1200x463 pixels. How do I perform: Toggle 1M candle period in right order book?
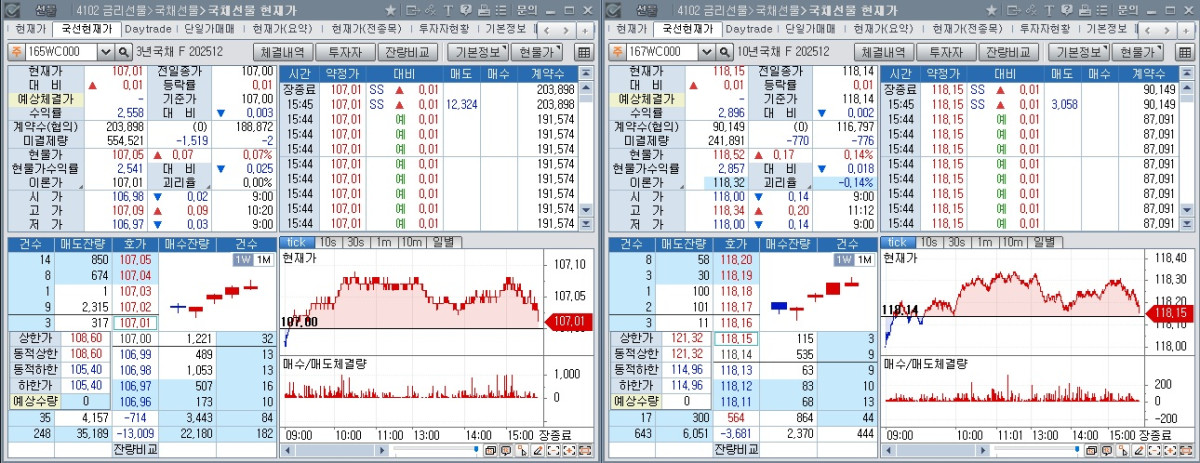[x=864, y=260]
